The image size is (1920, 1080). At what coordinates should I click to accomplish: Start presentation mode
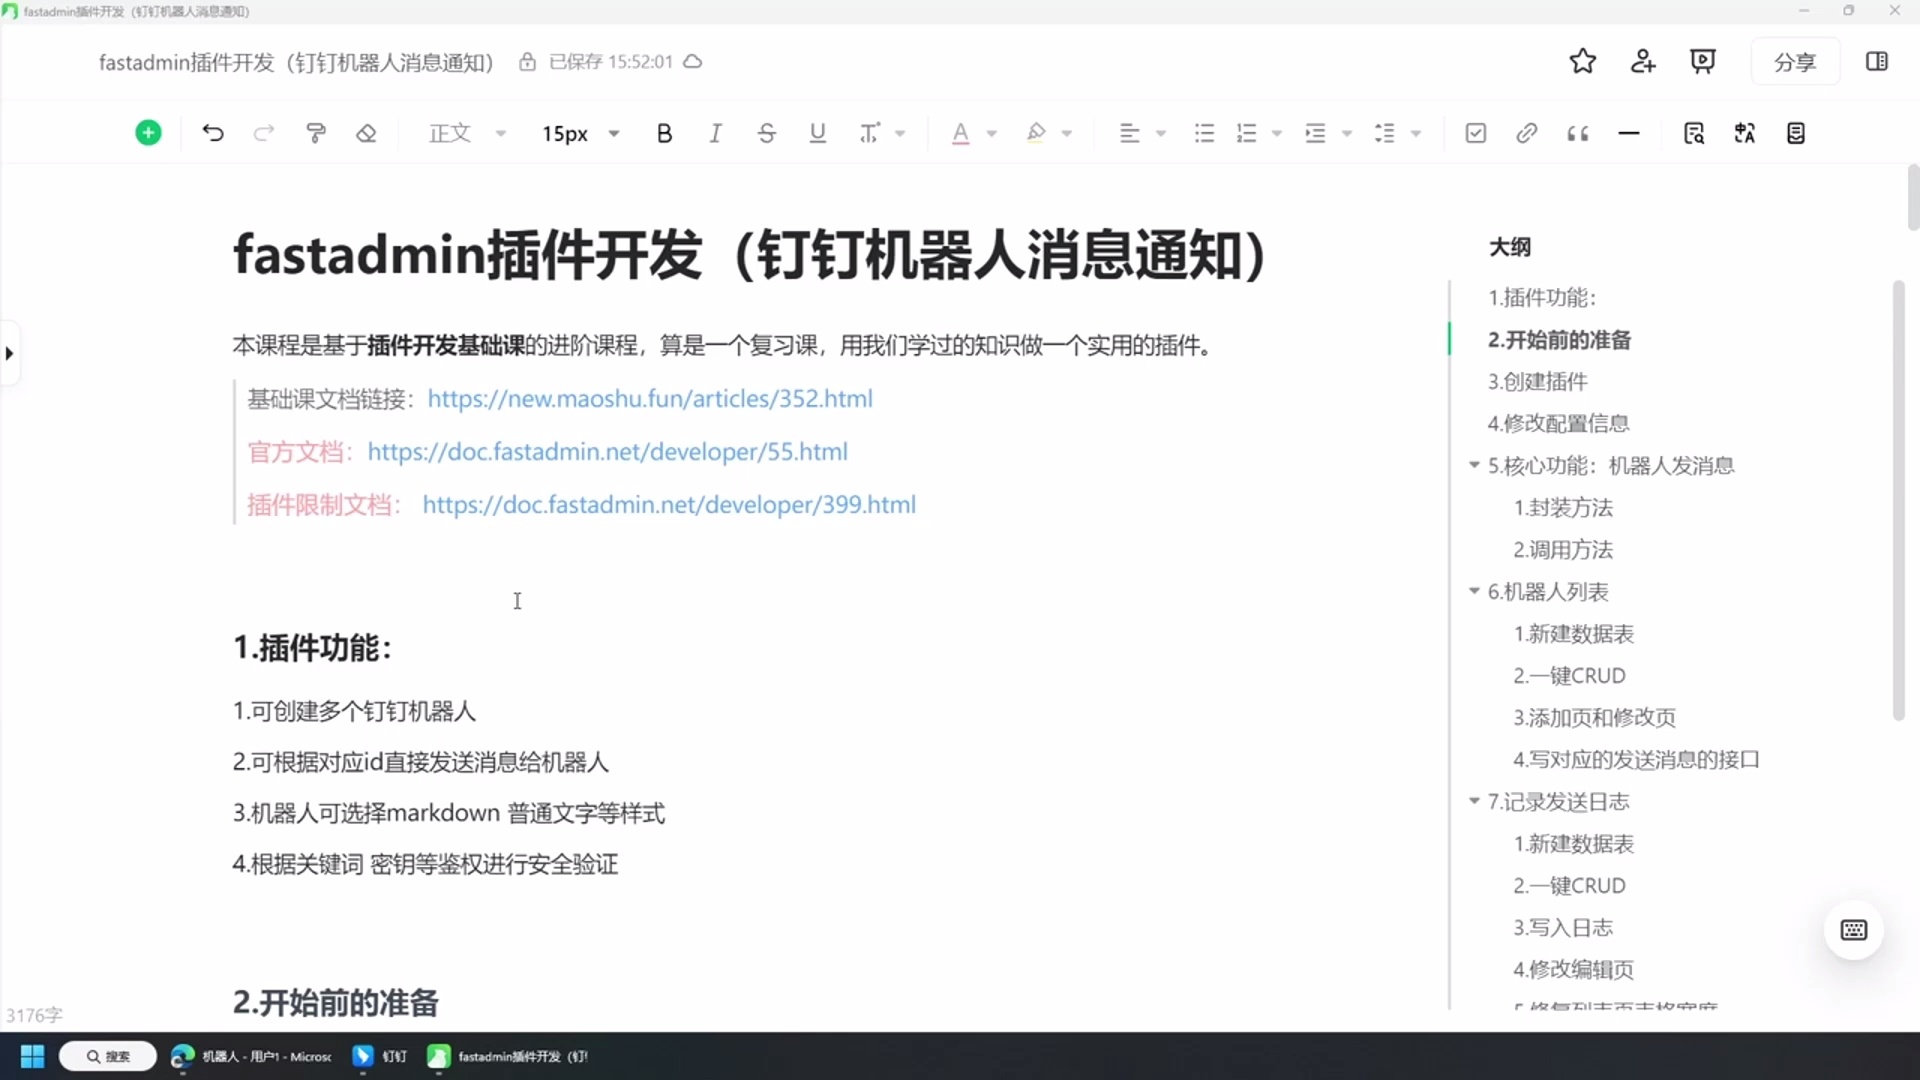point(1702,61)
